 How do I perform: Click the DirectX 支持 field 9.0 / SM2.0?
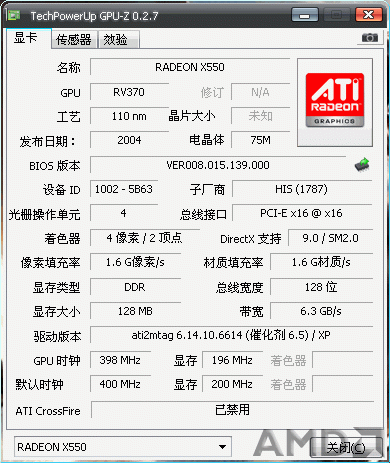[330, 238]
